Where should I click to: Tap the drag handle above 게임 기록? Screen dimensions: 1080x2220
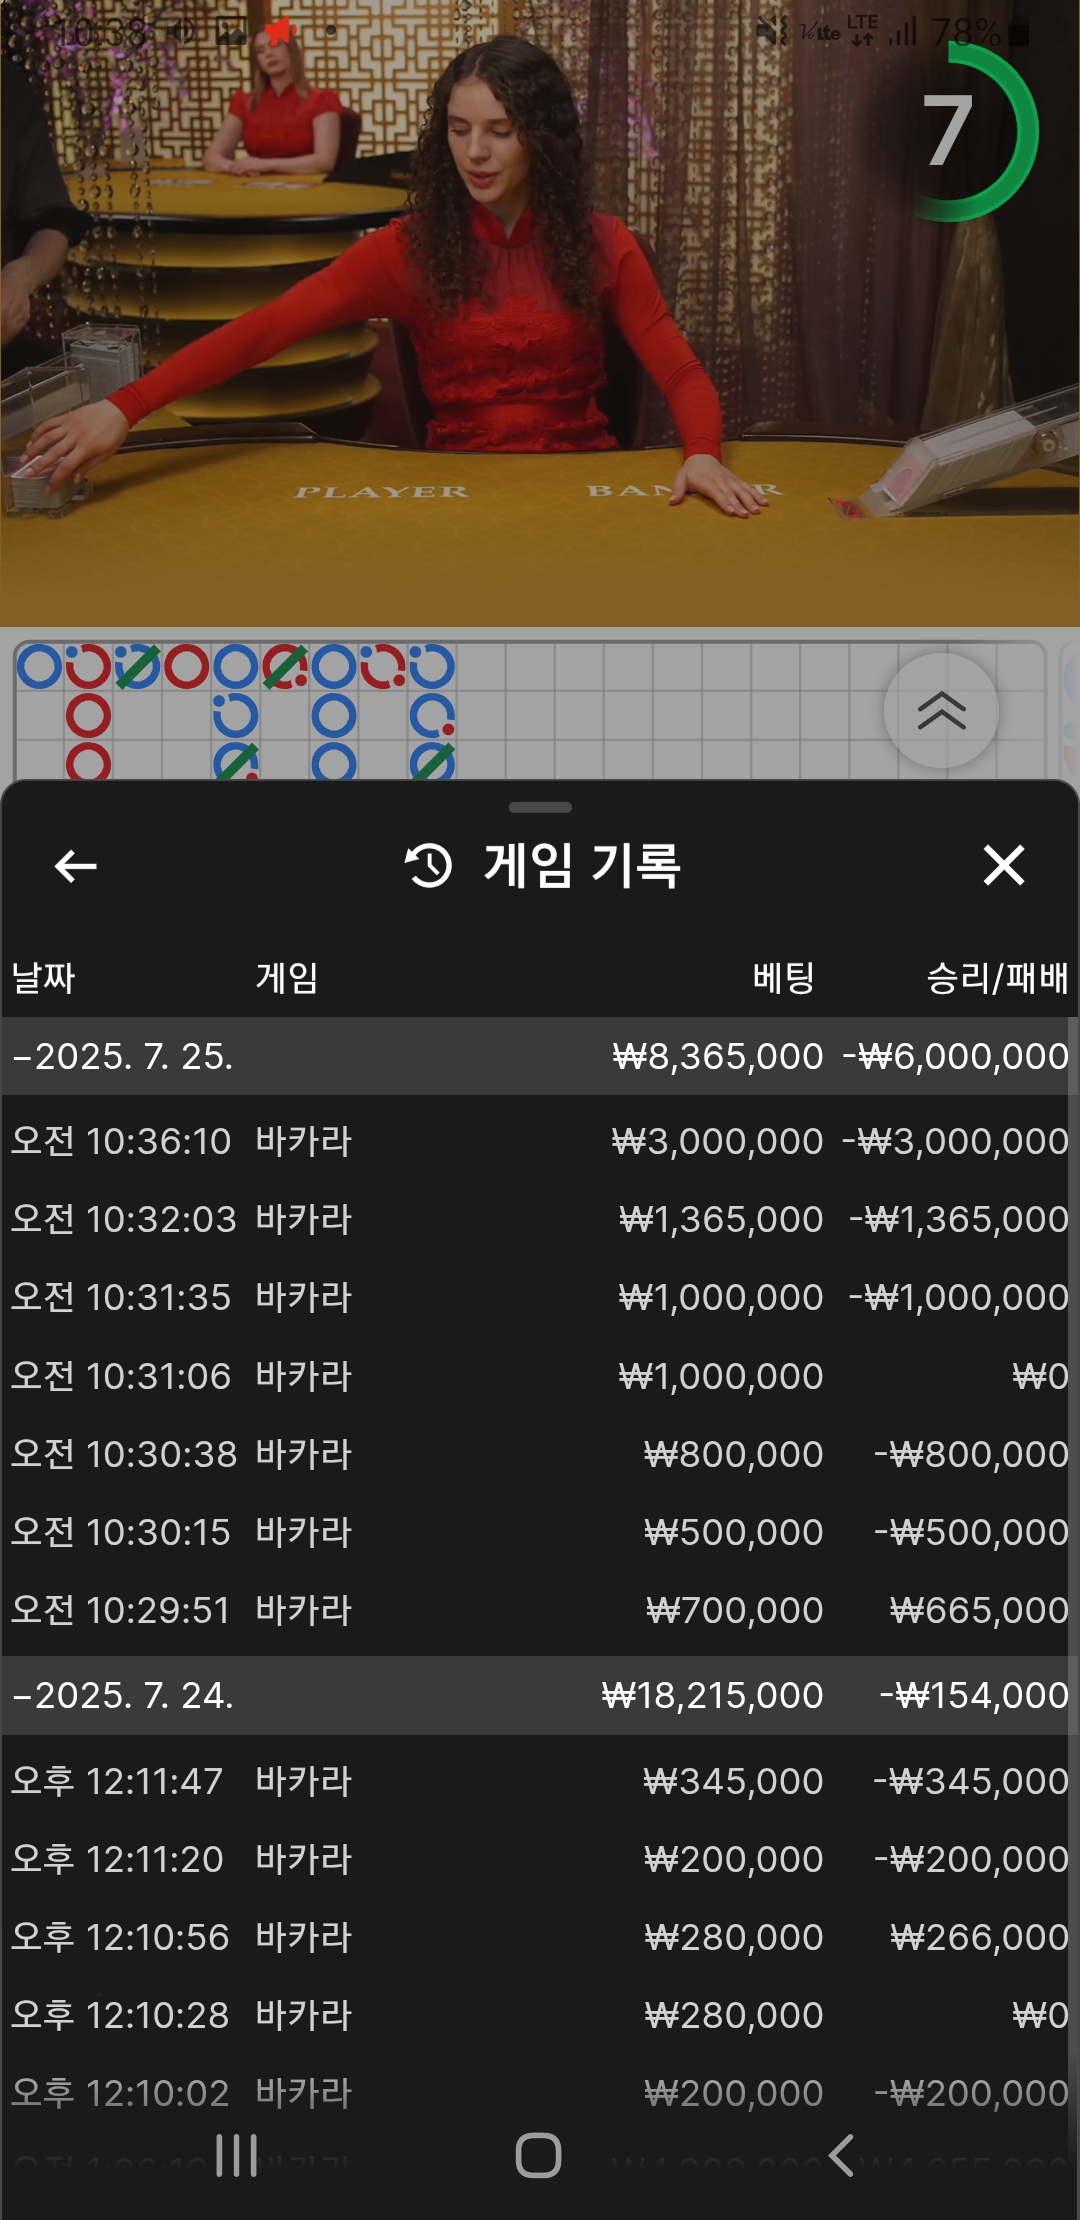540,807
